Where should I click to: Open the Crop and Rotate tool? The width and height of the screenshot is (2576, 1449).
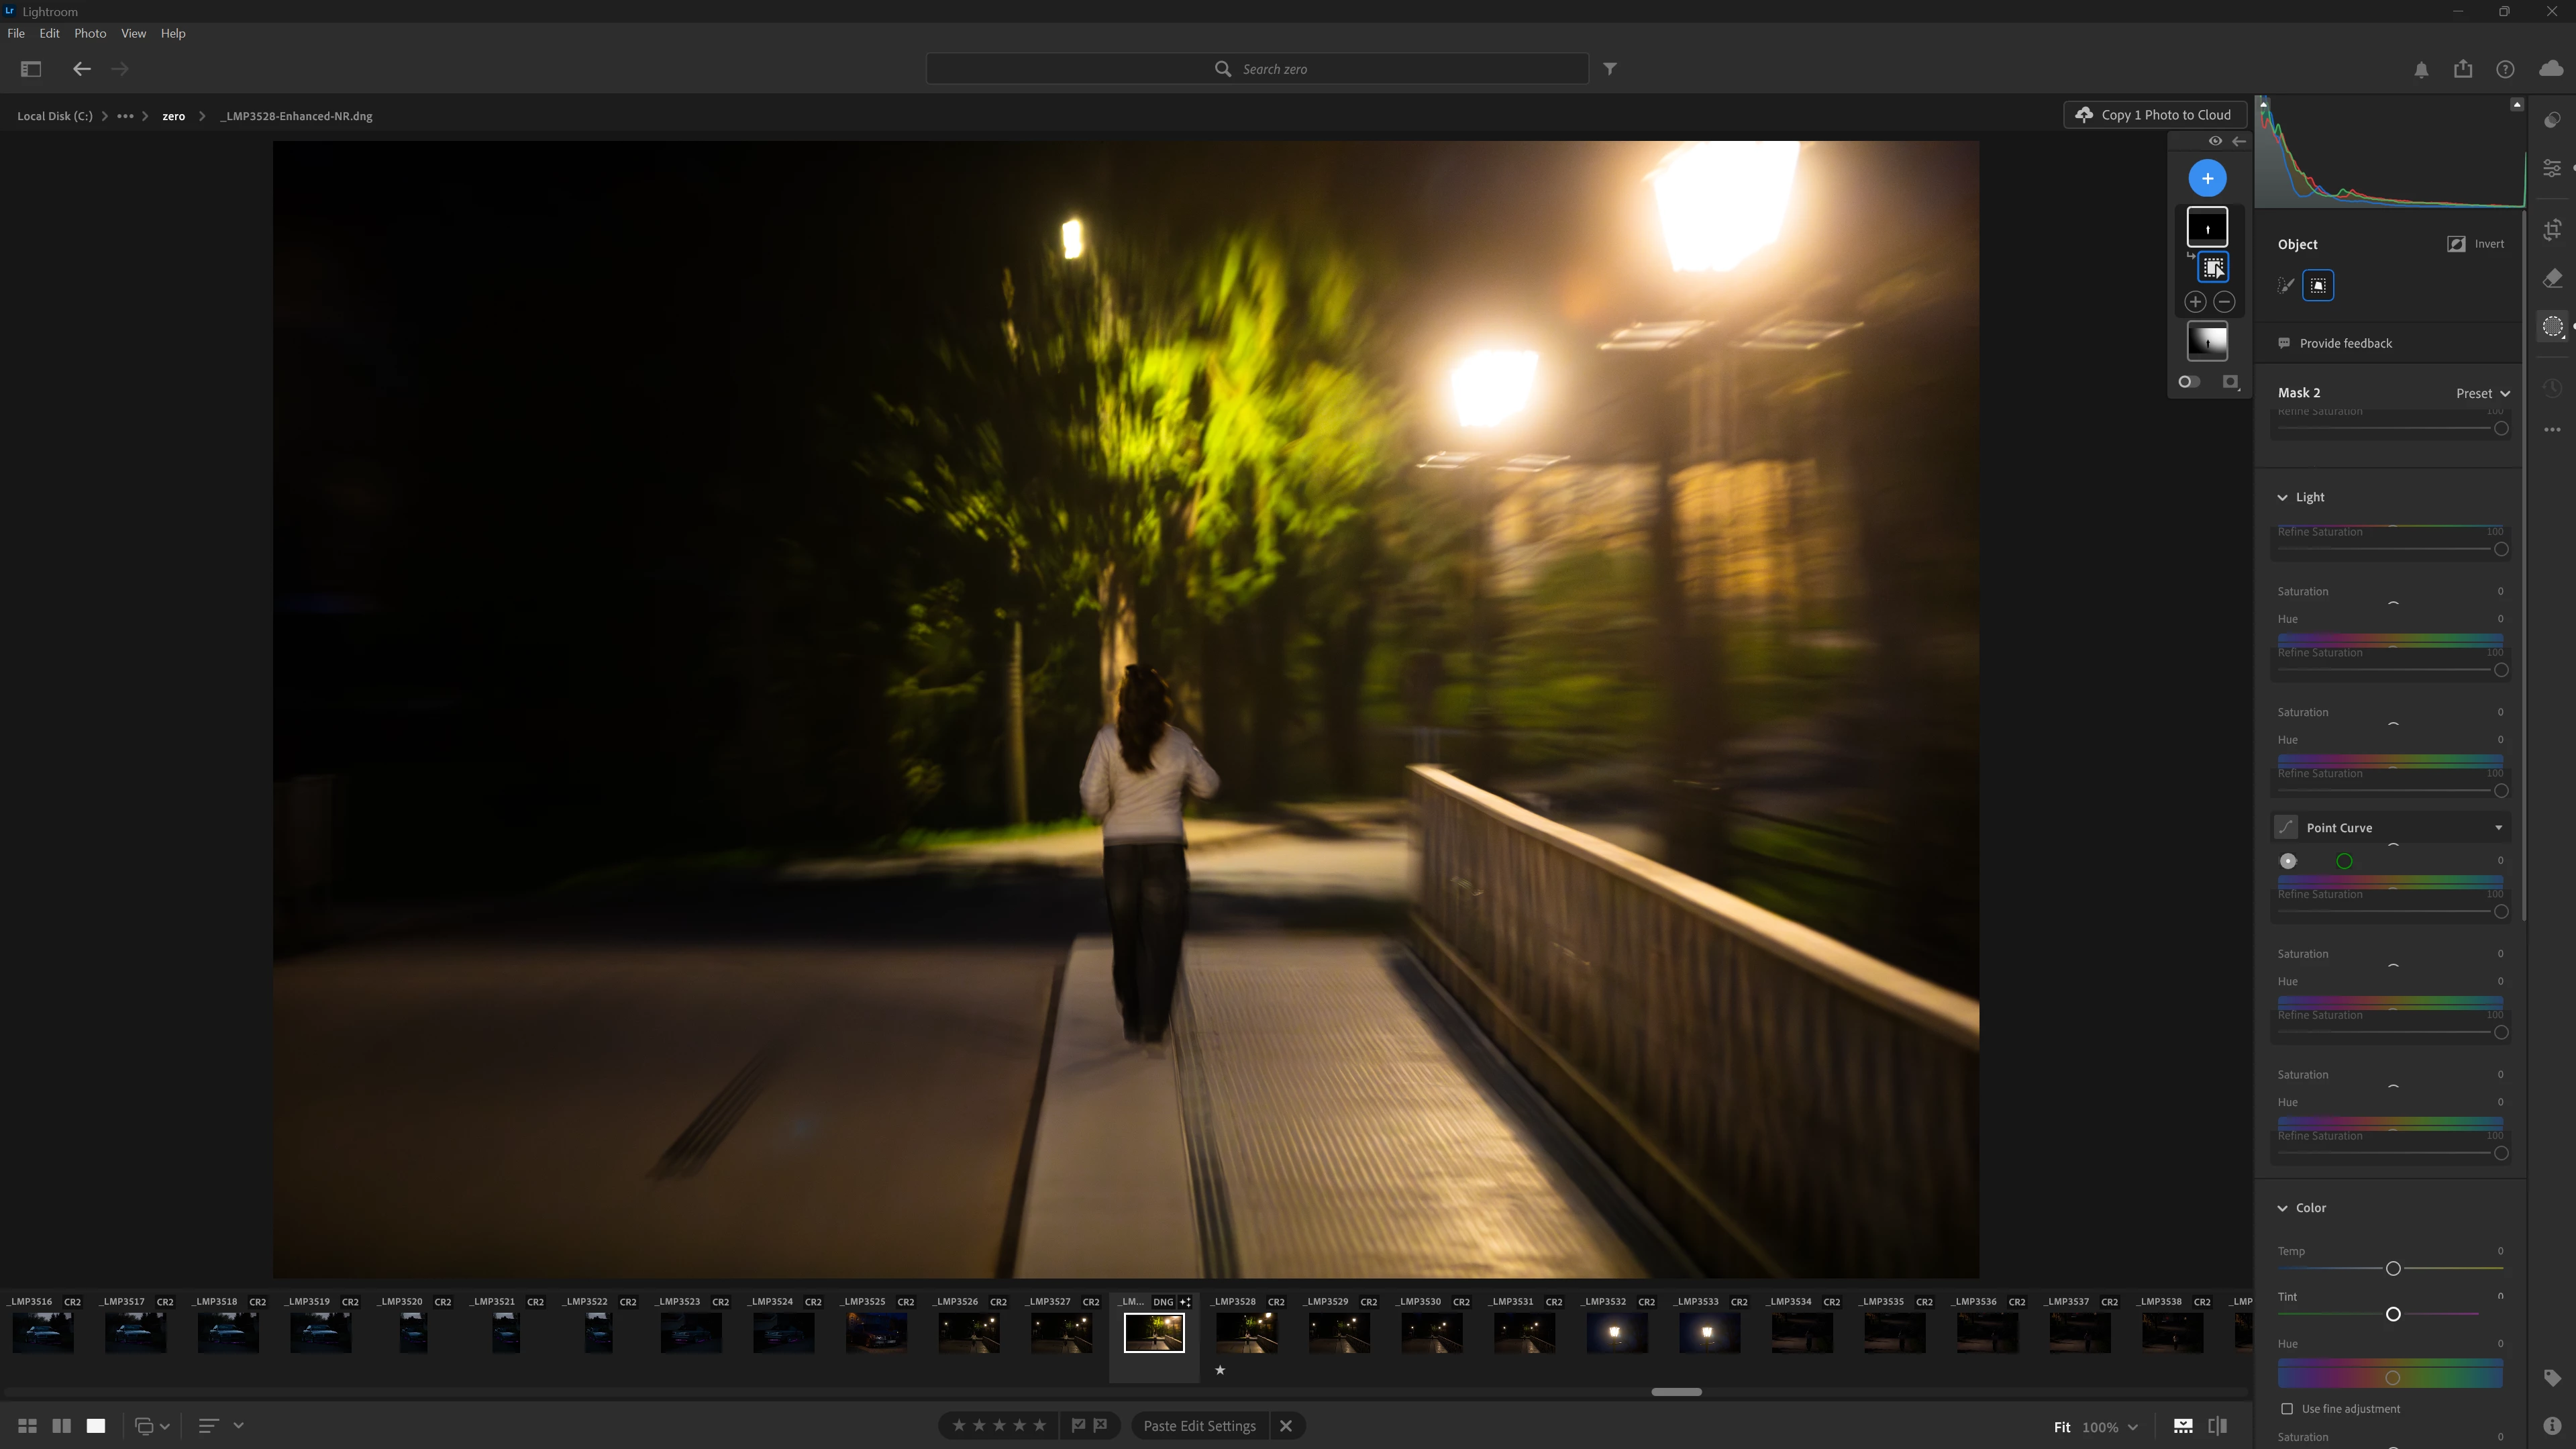tap(2552, 230)
